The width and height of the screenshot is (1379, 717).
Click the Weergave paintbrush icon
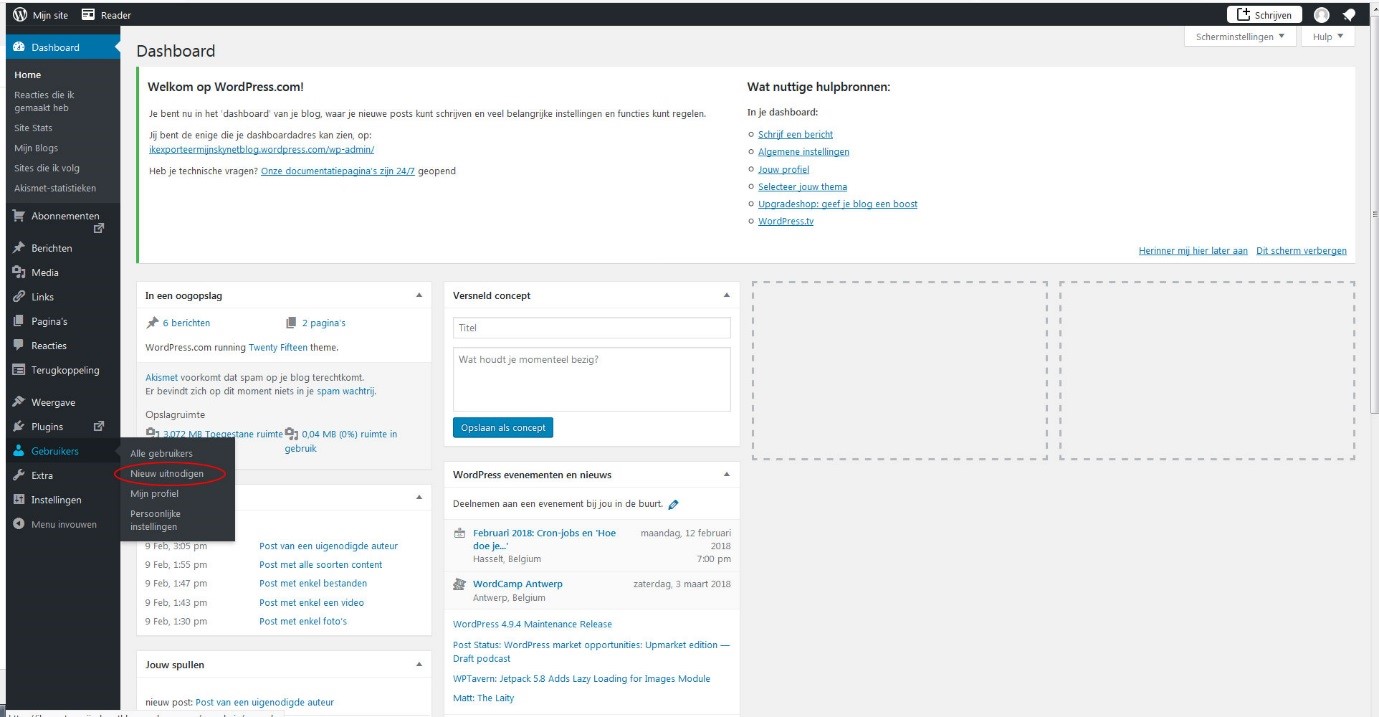[x=19, y=402]
